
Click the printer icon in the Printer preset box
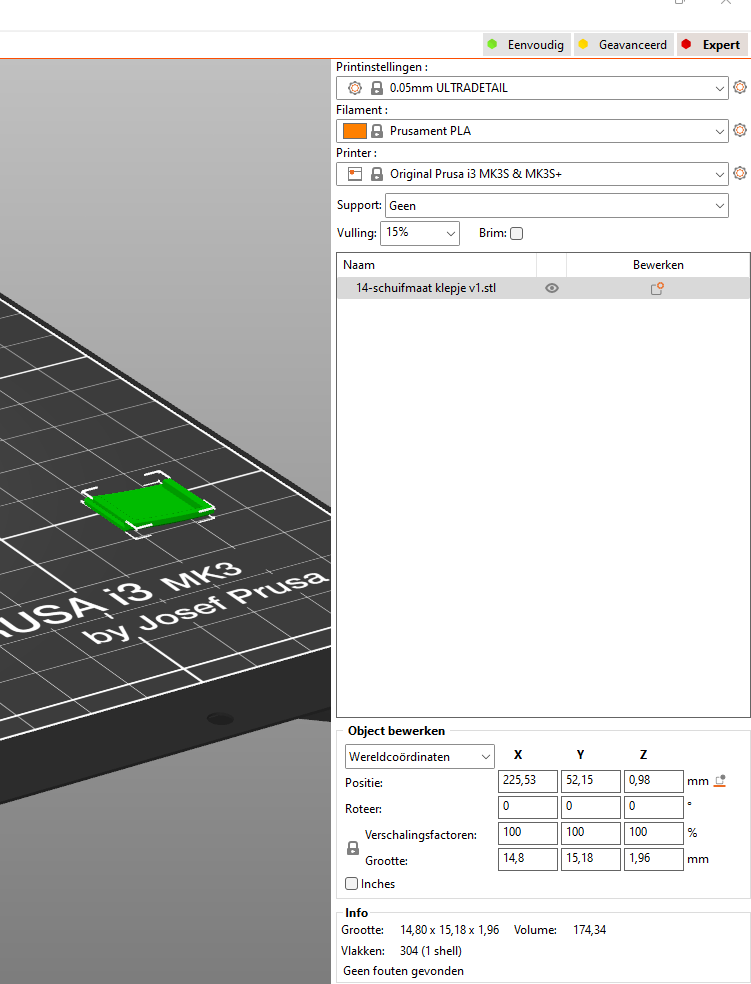355,174
